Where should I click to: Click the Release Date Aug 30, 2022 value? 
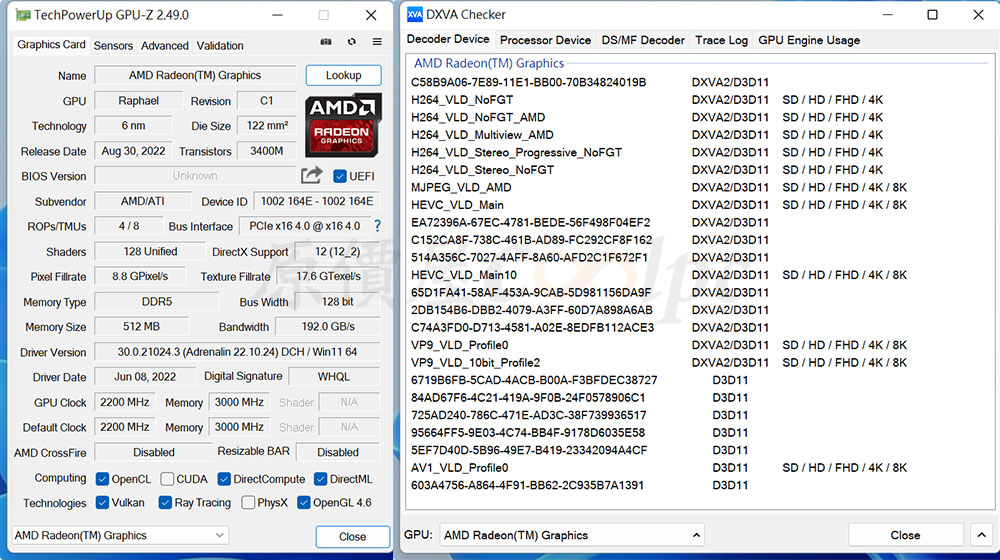click(133, 151)
